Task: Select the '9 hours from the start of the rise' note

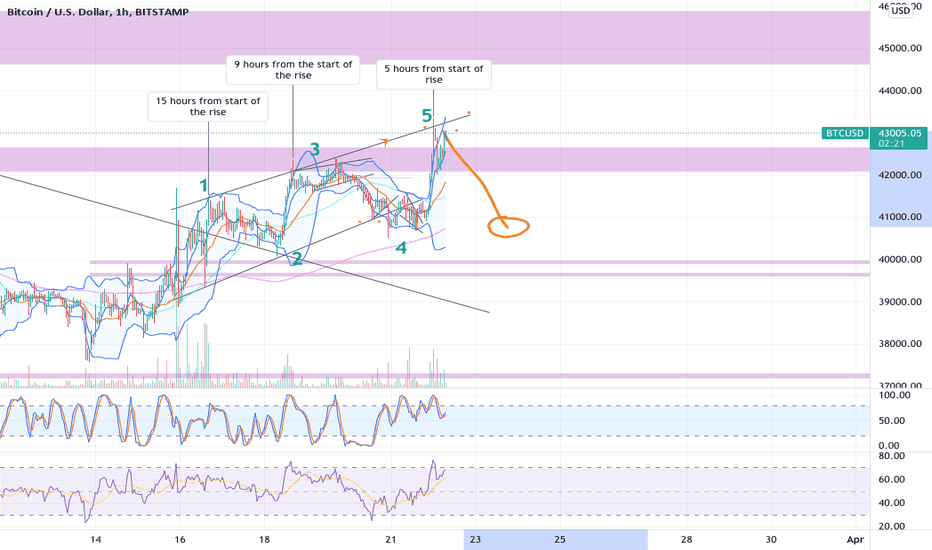Action: click(293, 70)
